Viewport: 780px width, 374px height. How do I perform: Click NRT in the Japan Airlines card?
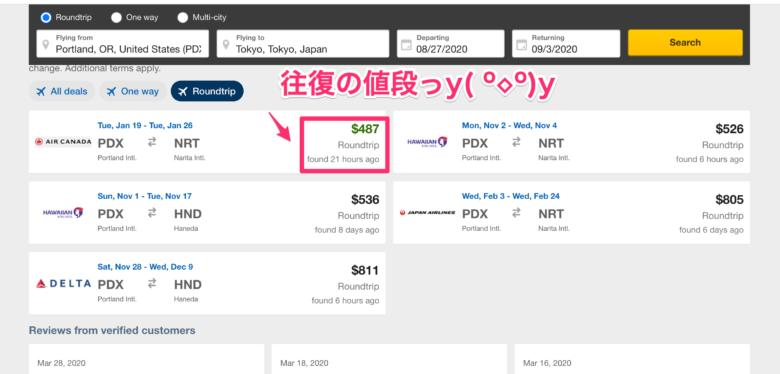point(551,214)
